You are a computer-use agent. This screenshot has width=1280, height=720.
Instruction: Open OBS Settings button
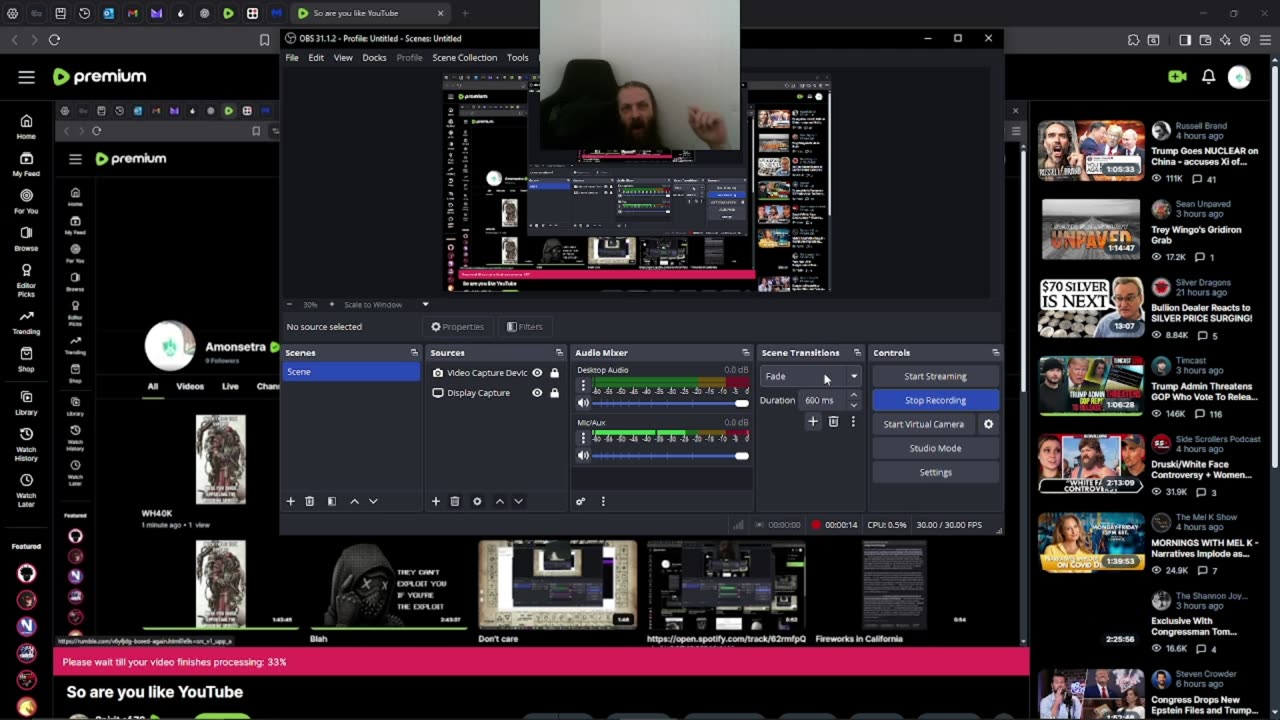[935, 472]
